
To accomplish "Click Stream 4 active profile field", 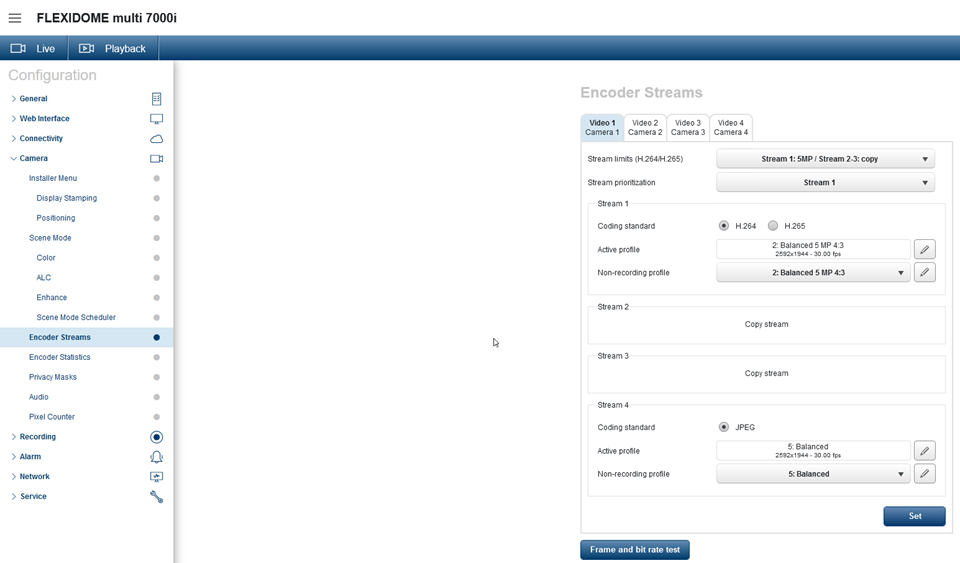I will click(813, 450).
